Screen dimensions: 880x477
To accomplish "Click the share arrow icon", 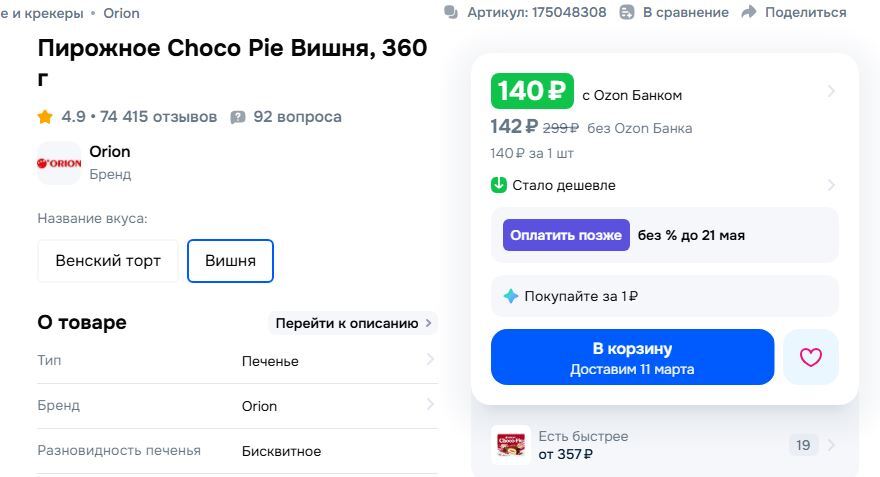I will [749, 12].
